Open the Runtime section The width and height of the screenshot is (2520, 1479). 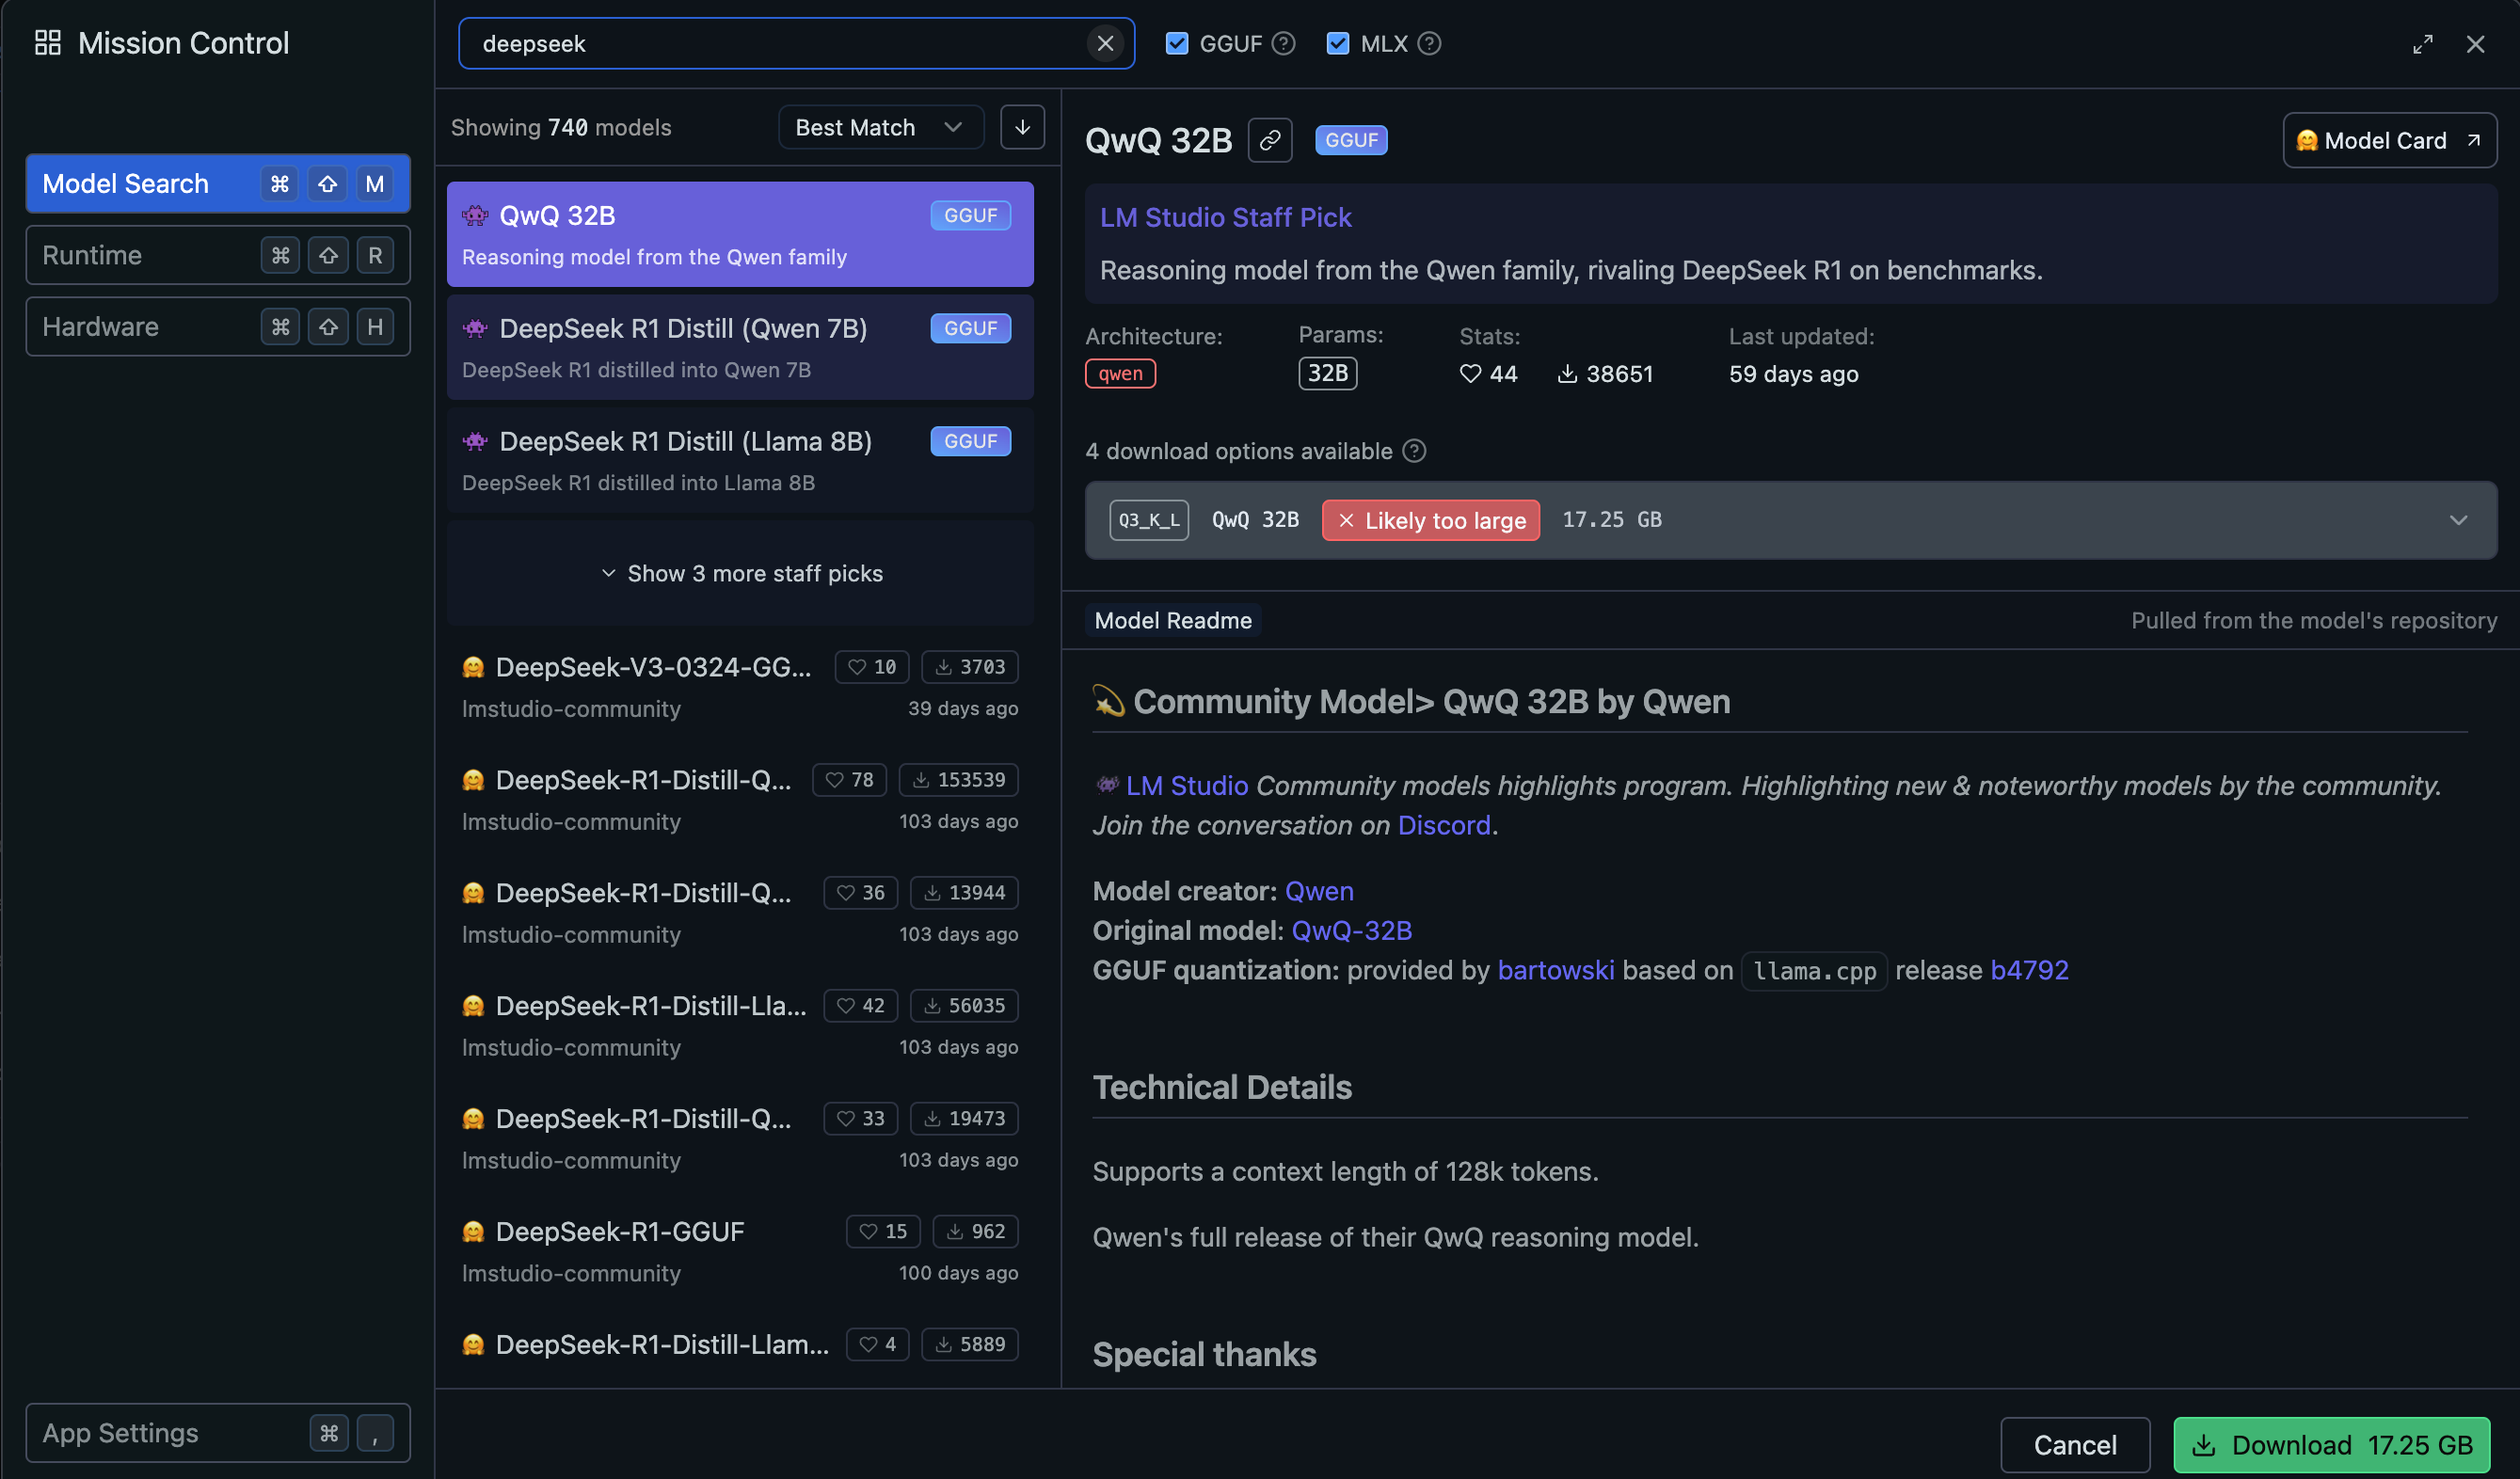pyautogui.click(x=217, y=255)
